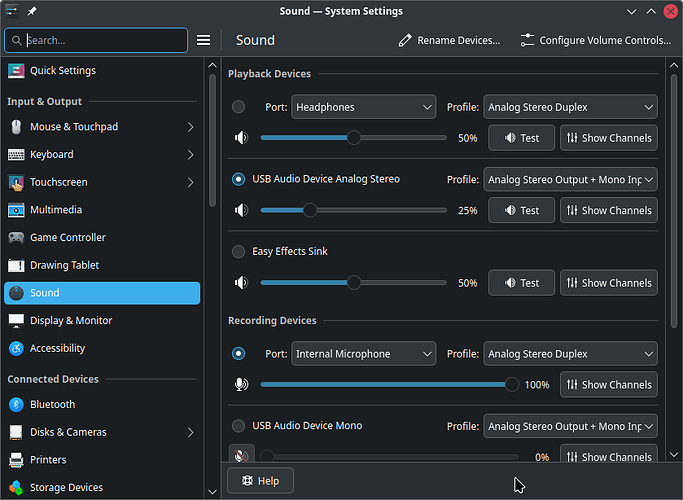
Task: Test USB Audio Device Analog Stereo output
Action: coord(521,210)
